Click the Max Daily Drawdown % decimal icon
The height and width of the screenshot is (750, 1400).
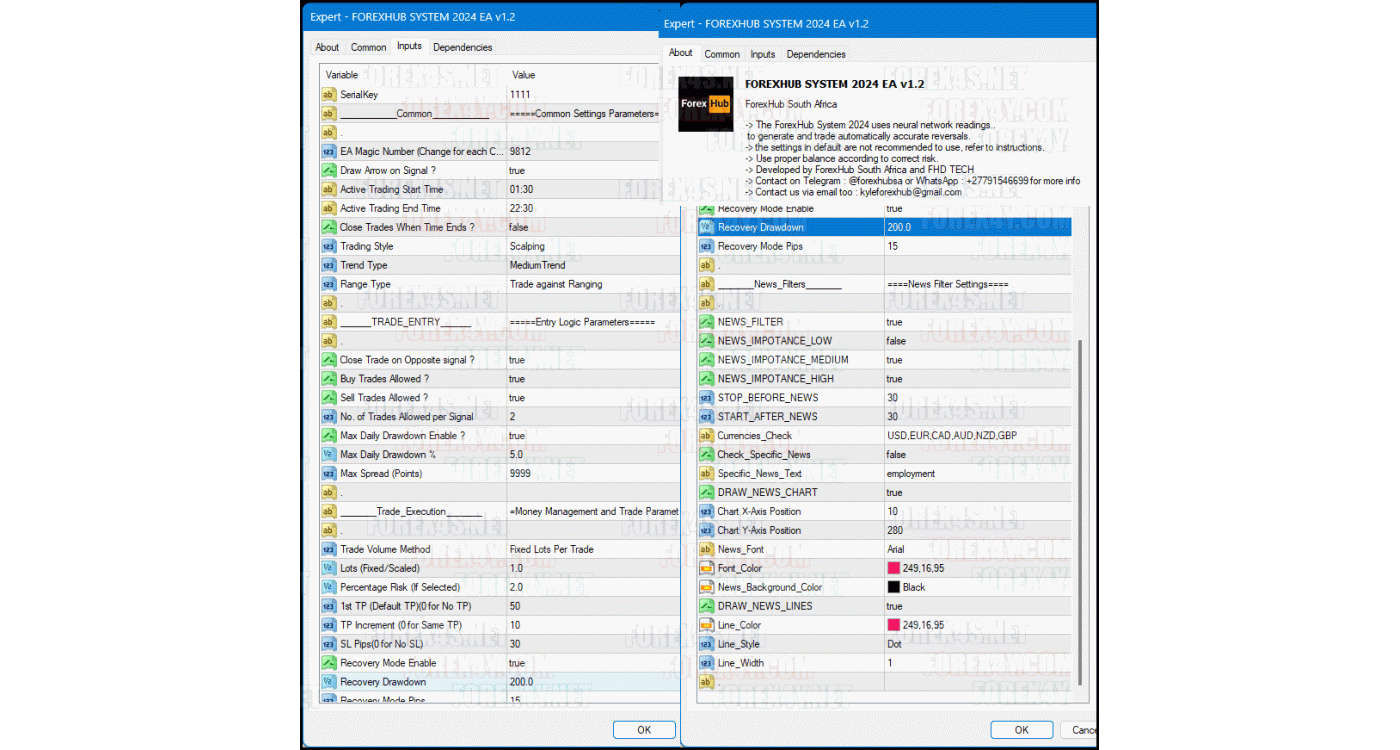point(329,455)
